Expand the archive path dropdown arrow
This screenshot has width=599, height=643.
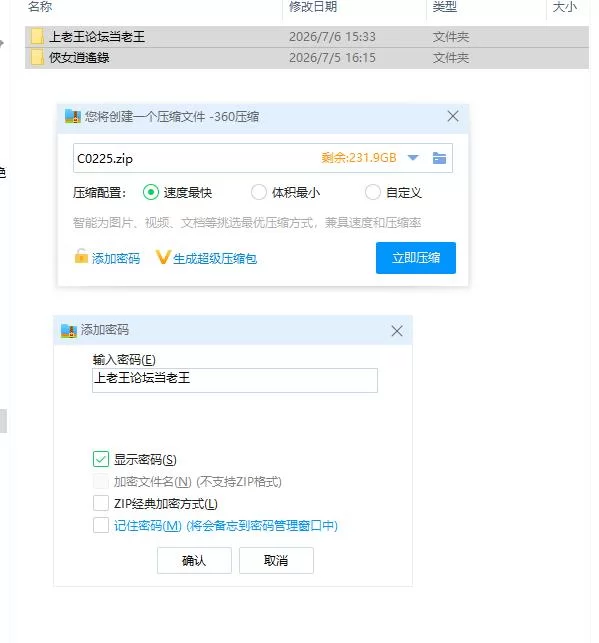(413, 158)
